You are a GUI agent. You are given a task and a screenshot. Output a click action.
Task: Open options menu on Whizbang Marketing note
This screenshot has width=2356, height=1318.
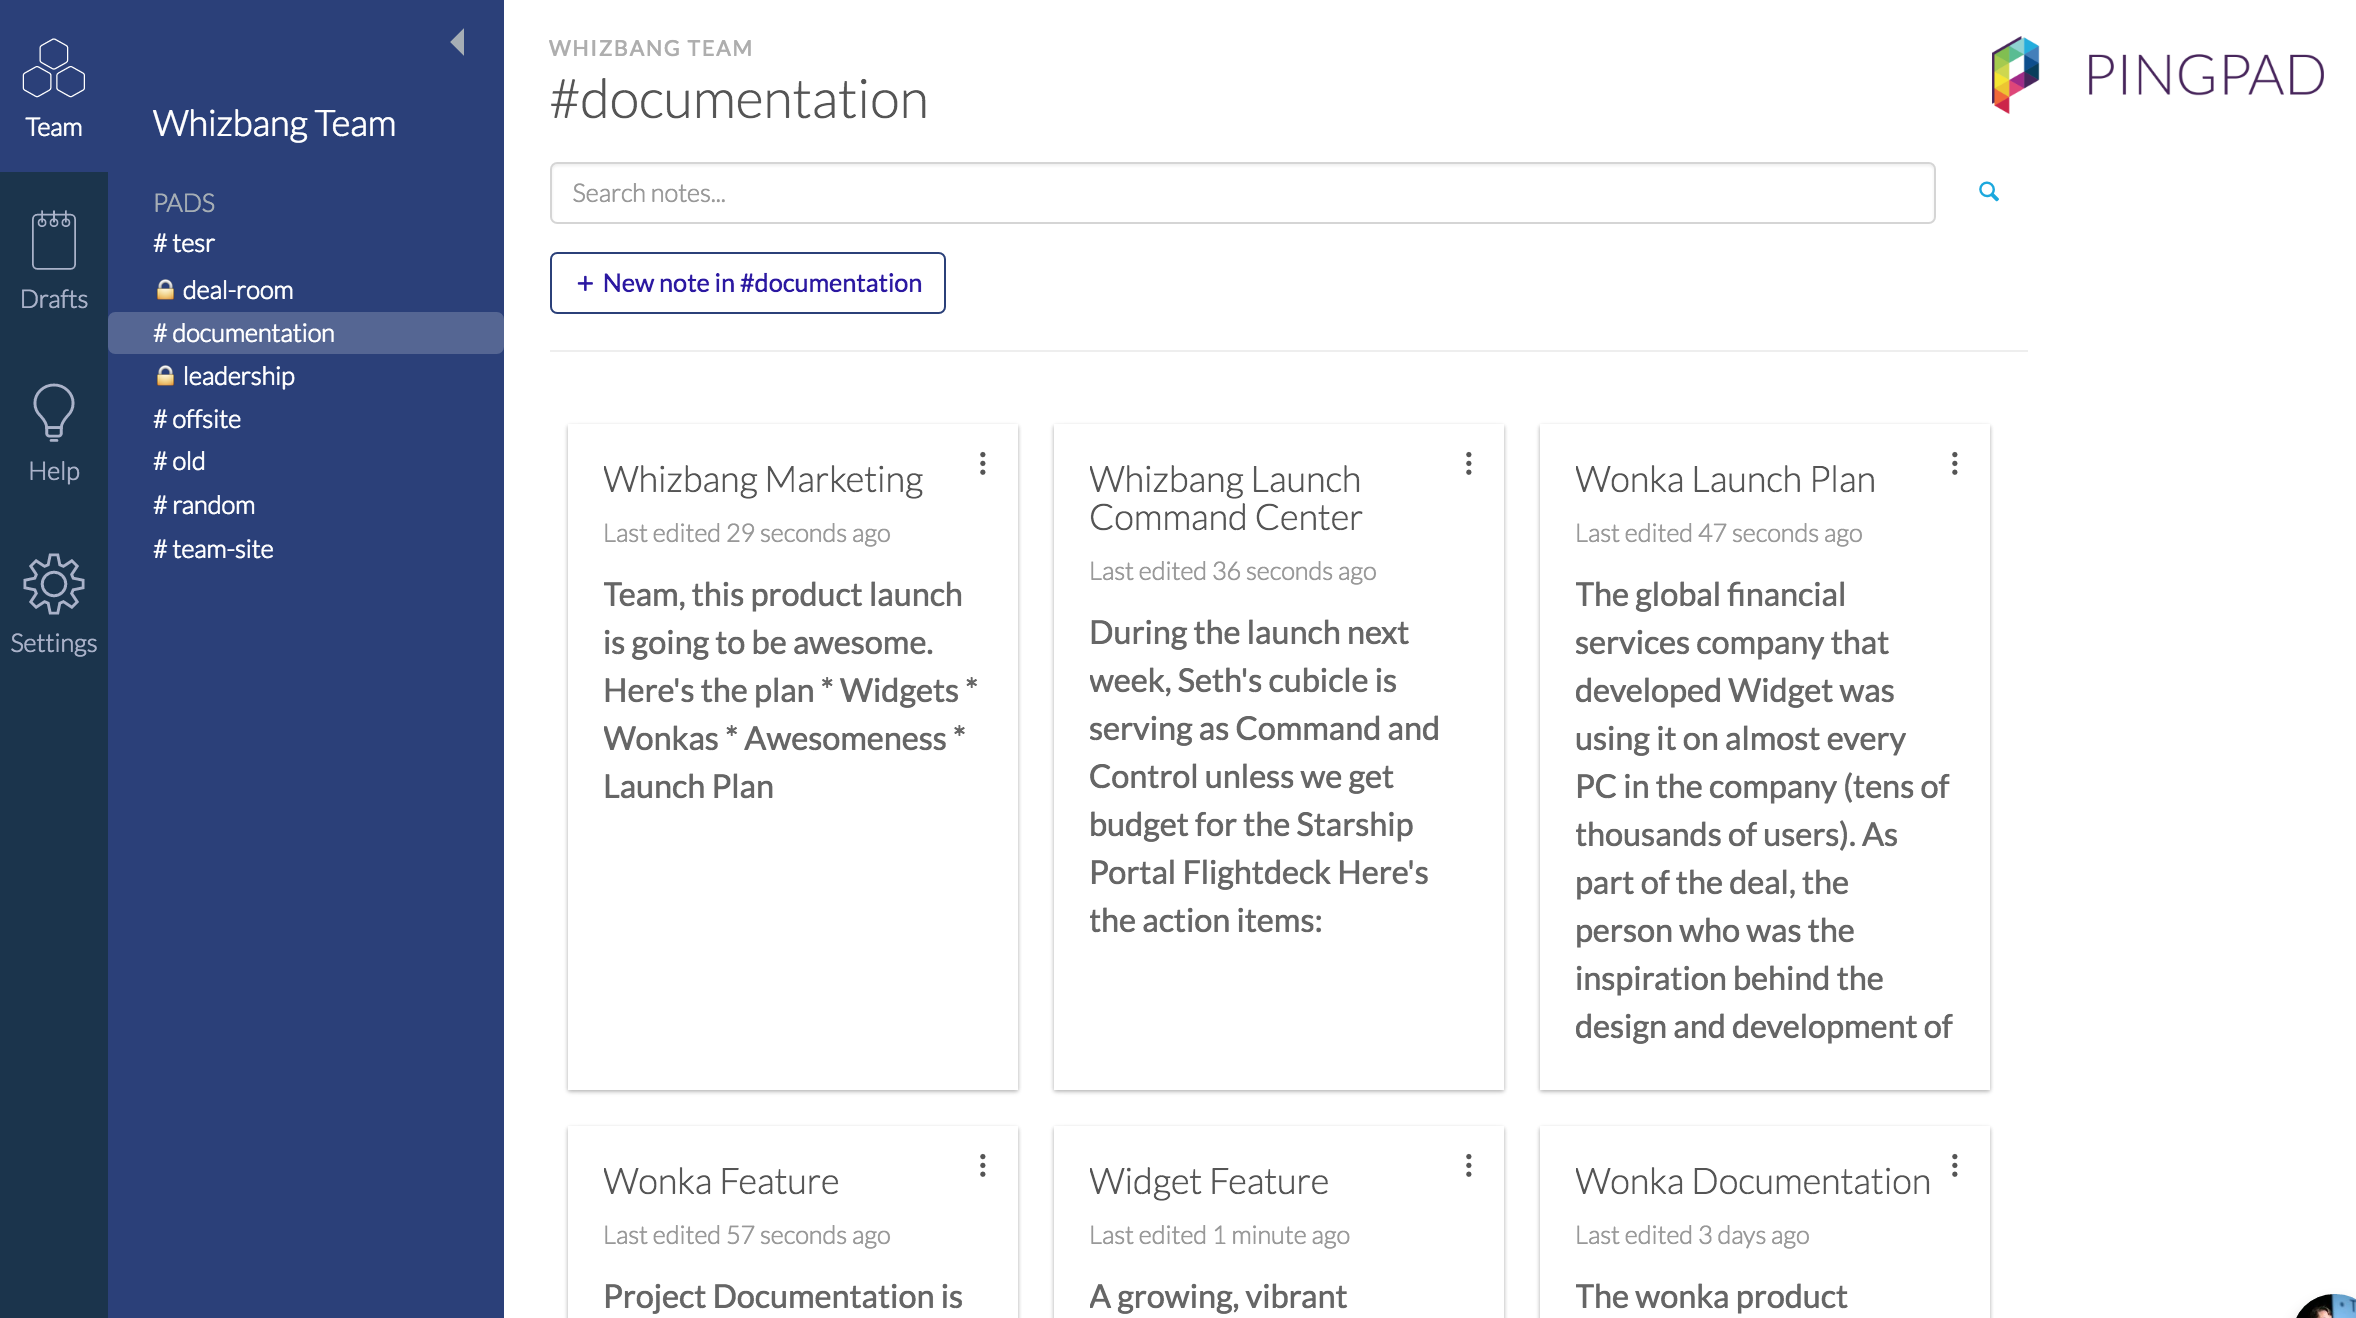coord(982,463)
